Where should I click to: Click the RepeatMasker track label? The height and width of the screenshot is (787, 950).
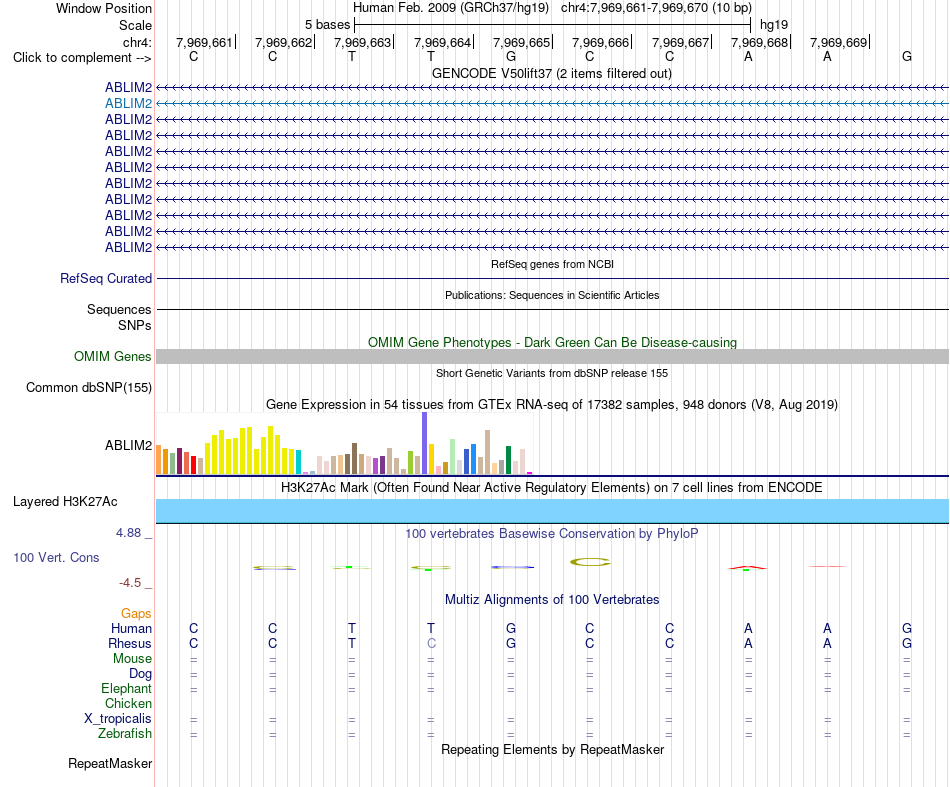coord(110,763)
